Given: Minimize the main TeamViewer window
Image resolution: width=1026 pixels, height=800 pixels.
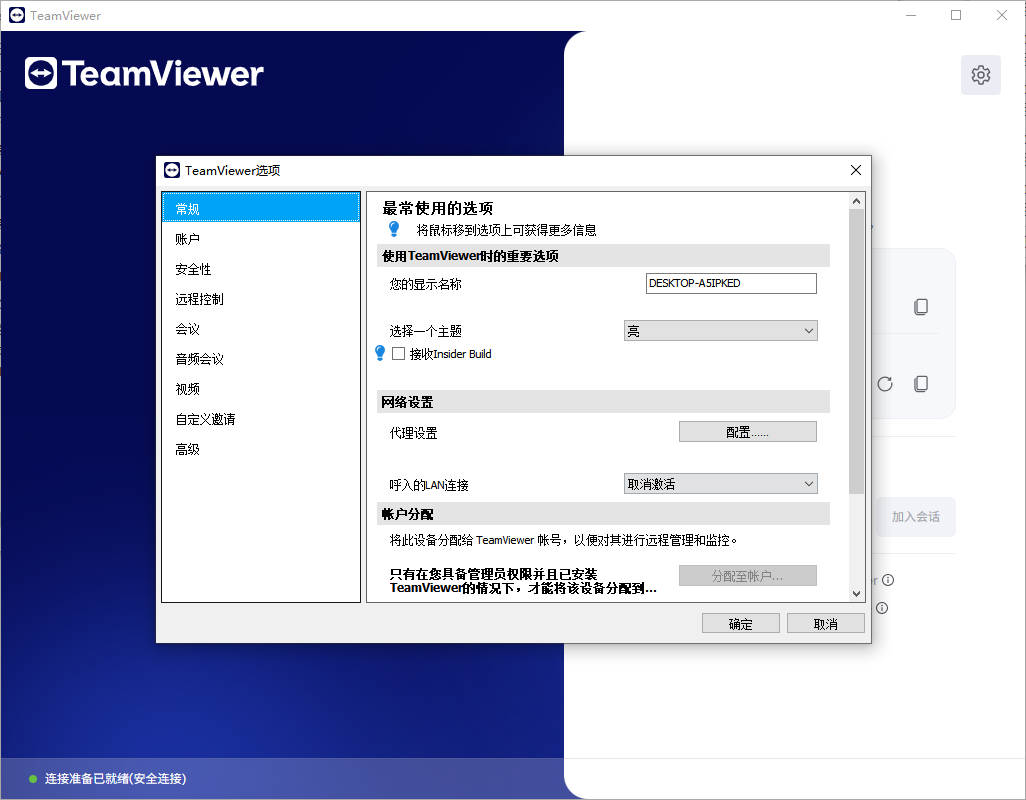Looking at the screenshot, I should click(x=911, y=15).
